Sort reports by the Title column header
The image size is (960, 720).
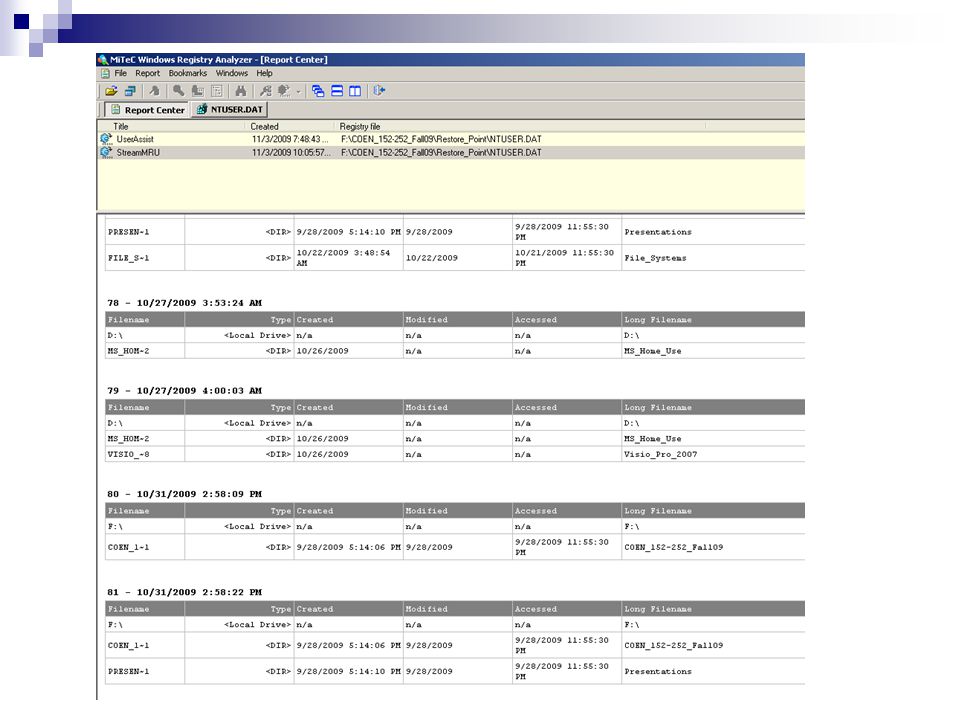click(173, 127)
